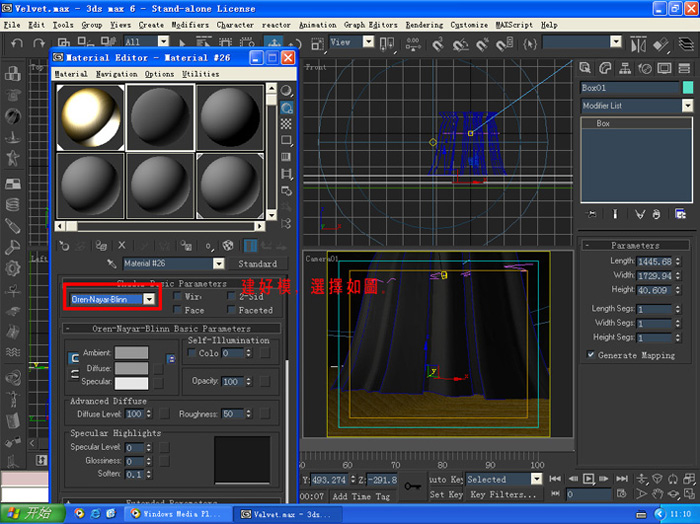Click Reset Map/Material X icon
Viewport: 700px width, 524px height.
tap(121, 245)
